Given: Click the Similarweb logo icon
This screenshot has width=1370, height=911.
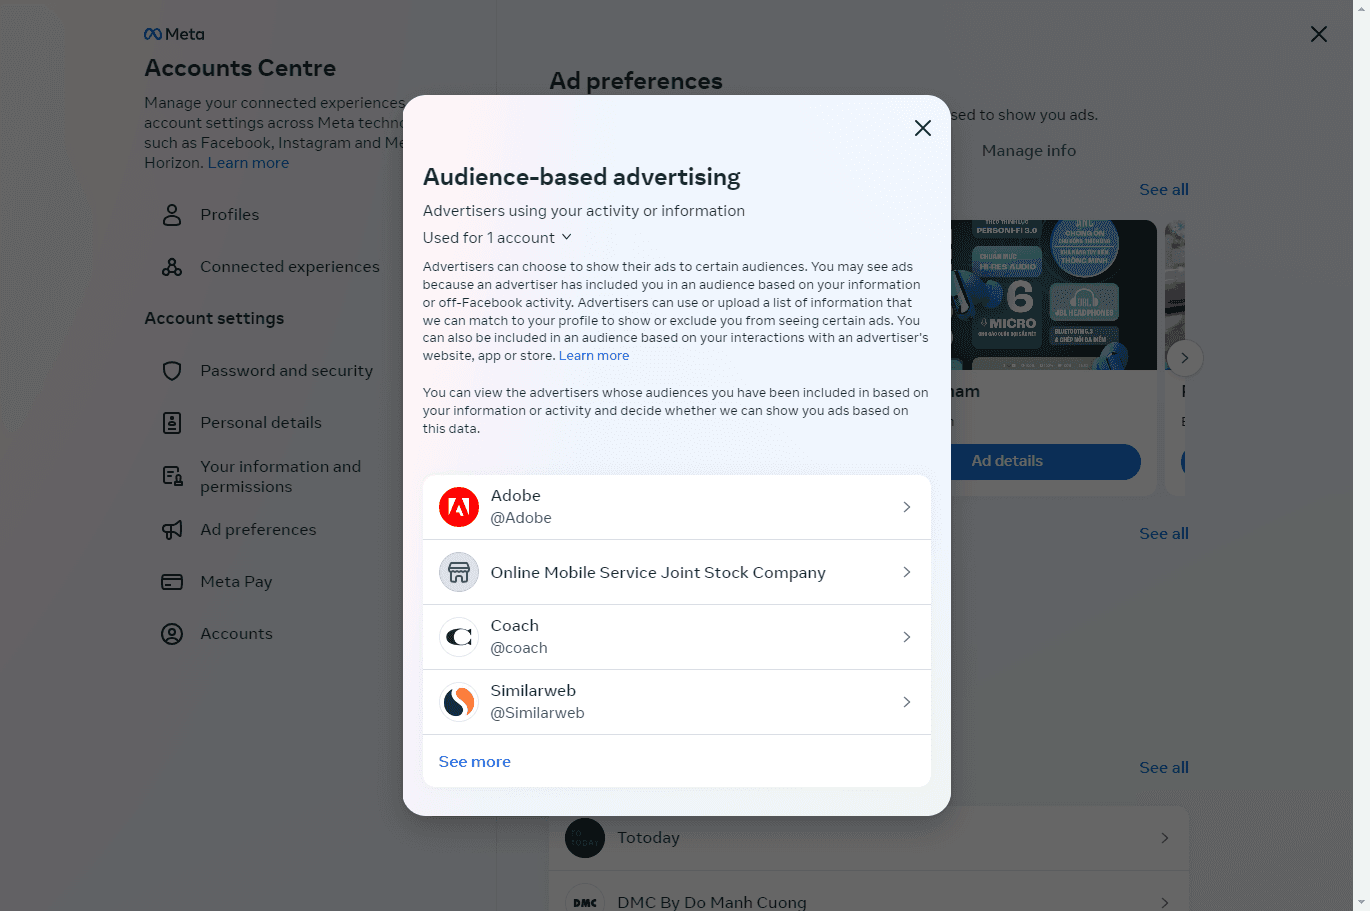Looking at the screenshot, I should point(459,702).
